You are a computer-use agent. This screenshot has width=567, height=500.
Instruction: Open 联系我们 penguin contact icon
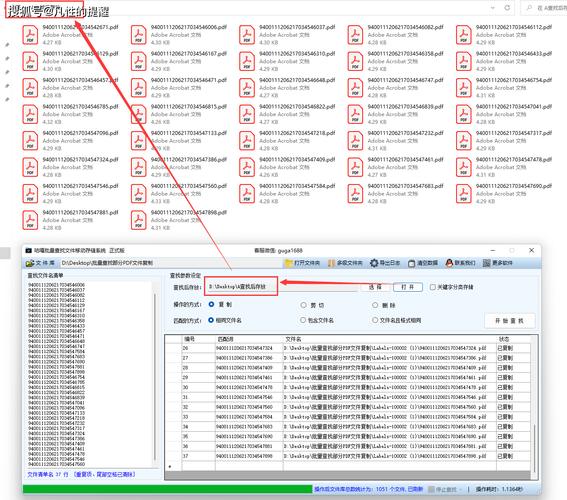click(x=449, y=263)
